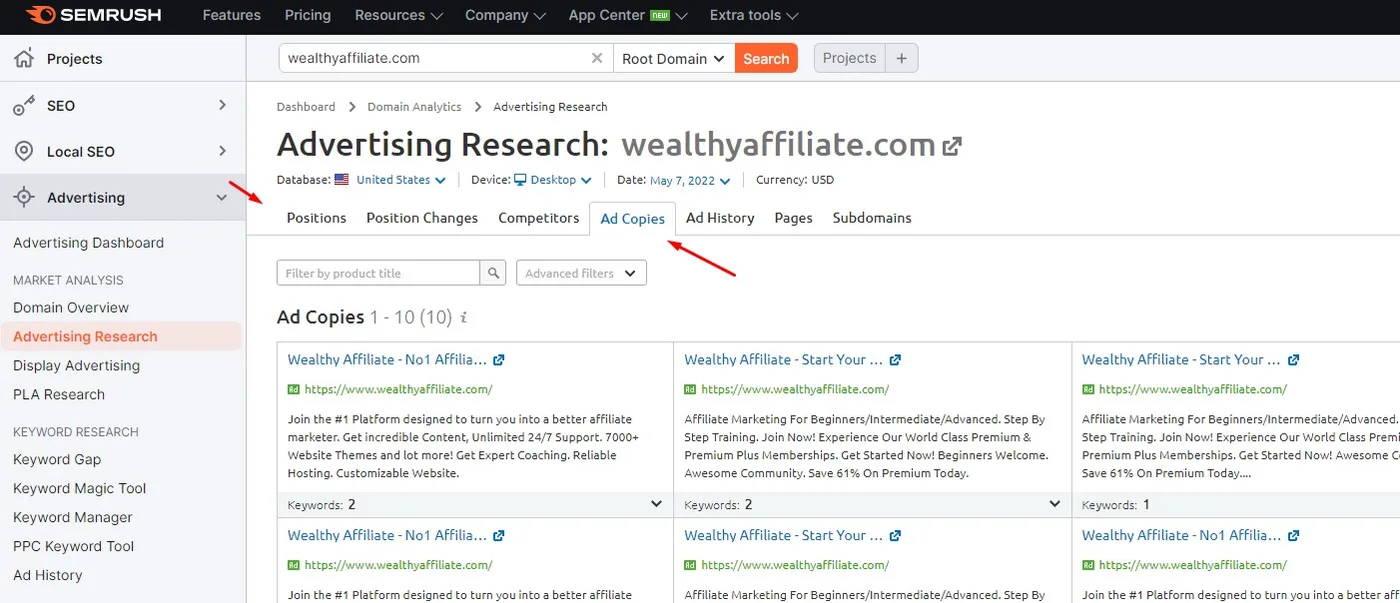
Task: Open the Resources menu
Action: point(398,15)
